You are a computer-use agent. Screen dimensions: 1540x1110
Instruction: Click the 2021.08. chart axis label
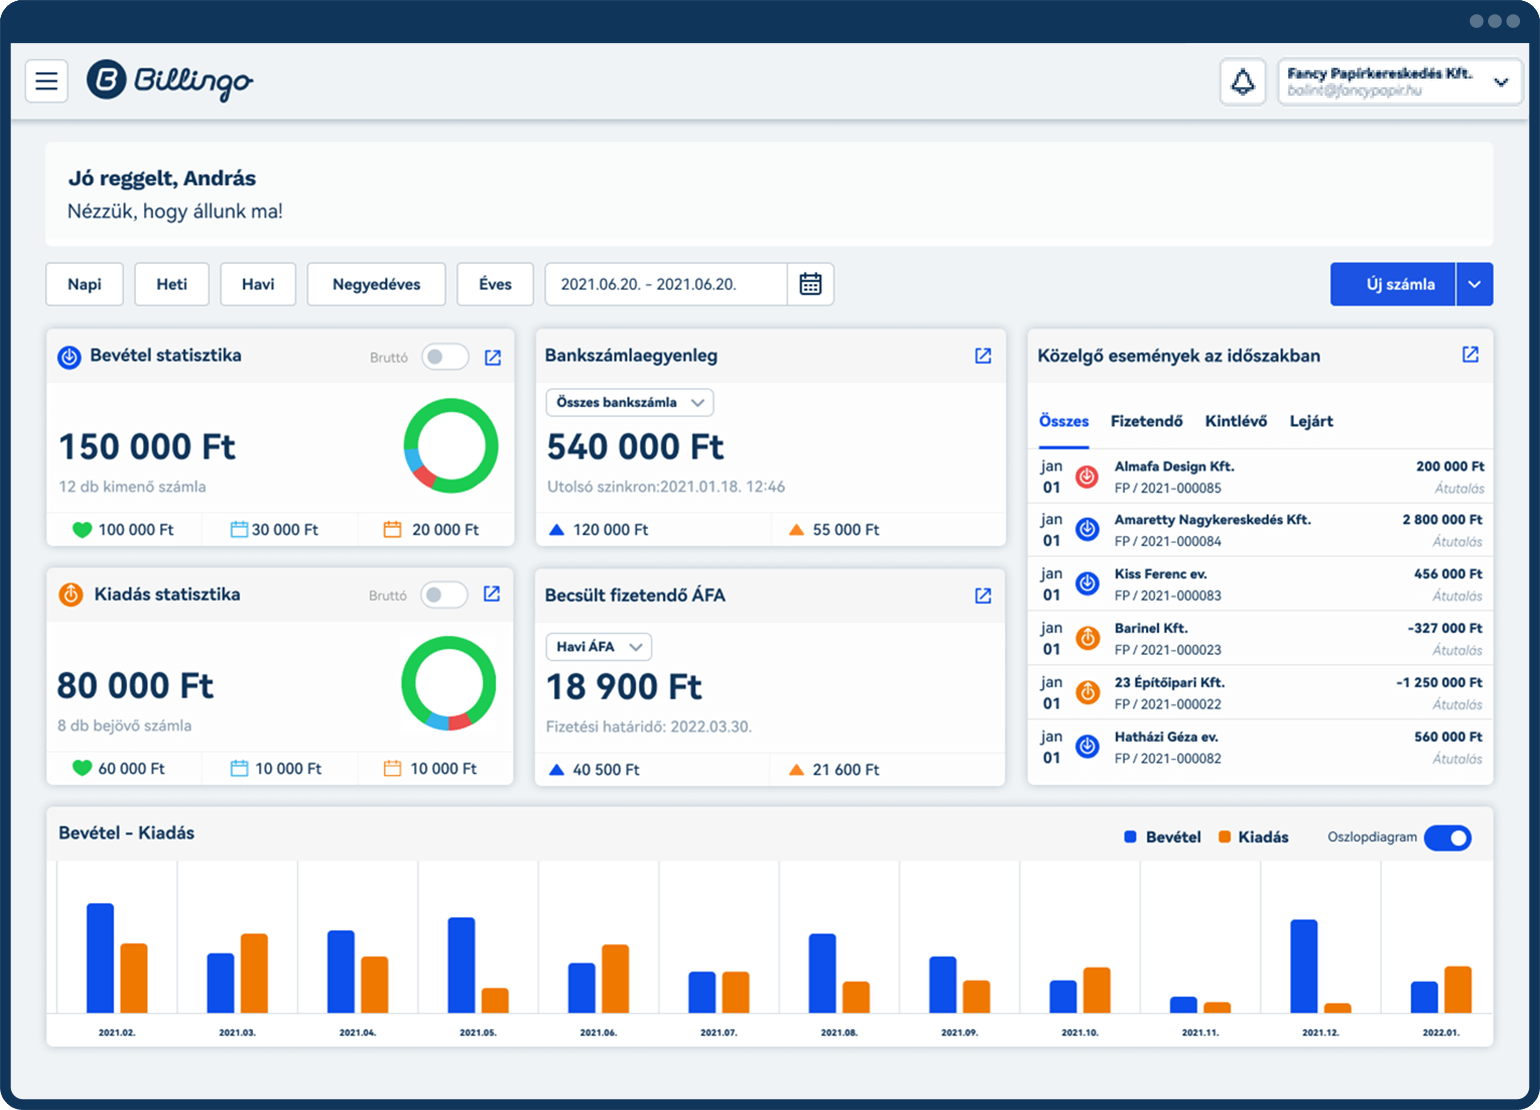point(838,1032)
